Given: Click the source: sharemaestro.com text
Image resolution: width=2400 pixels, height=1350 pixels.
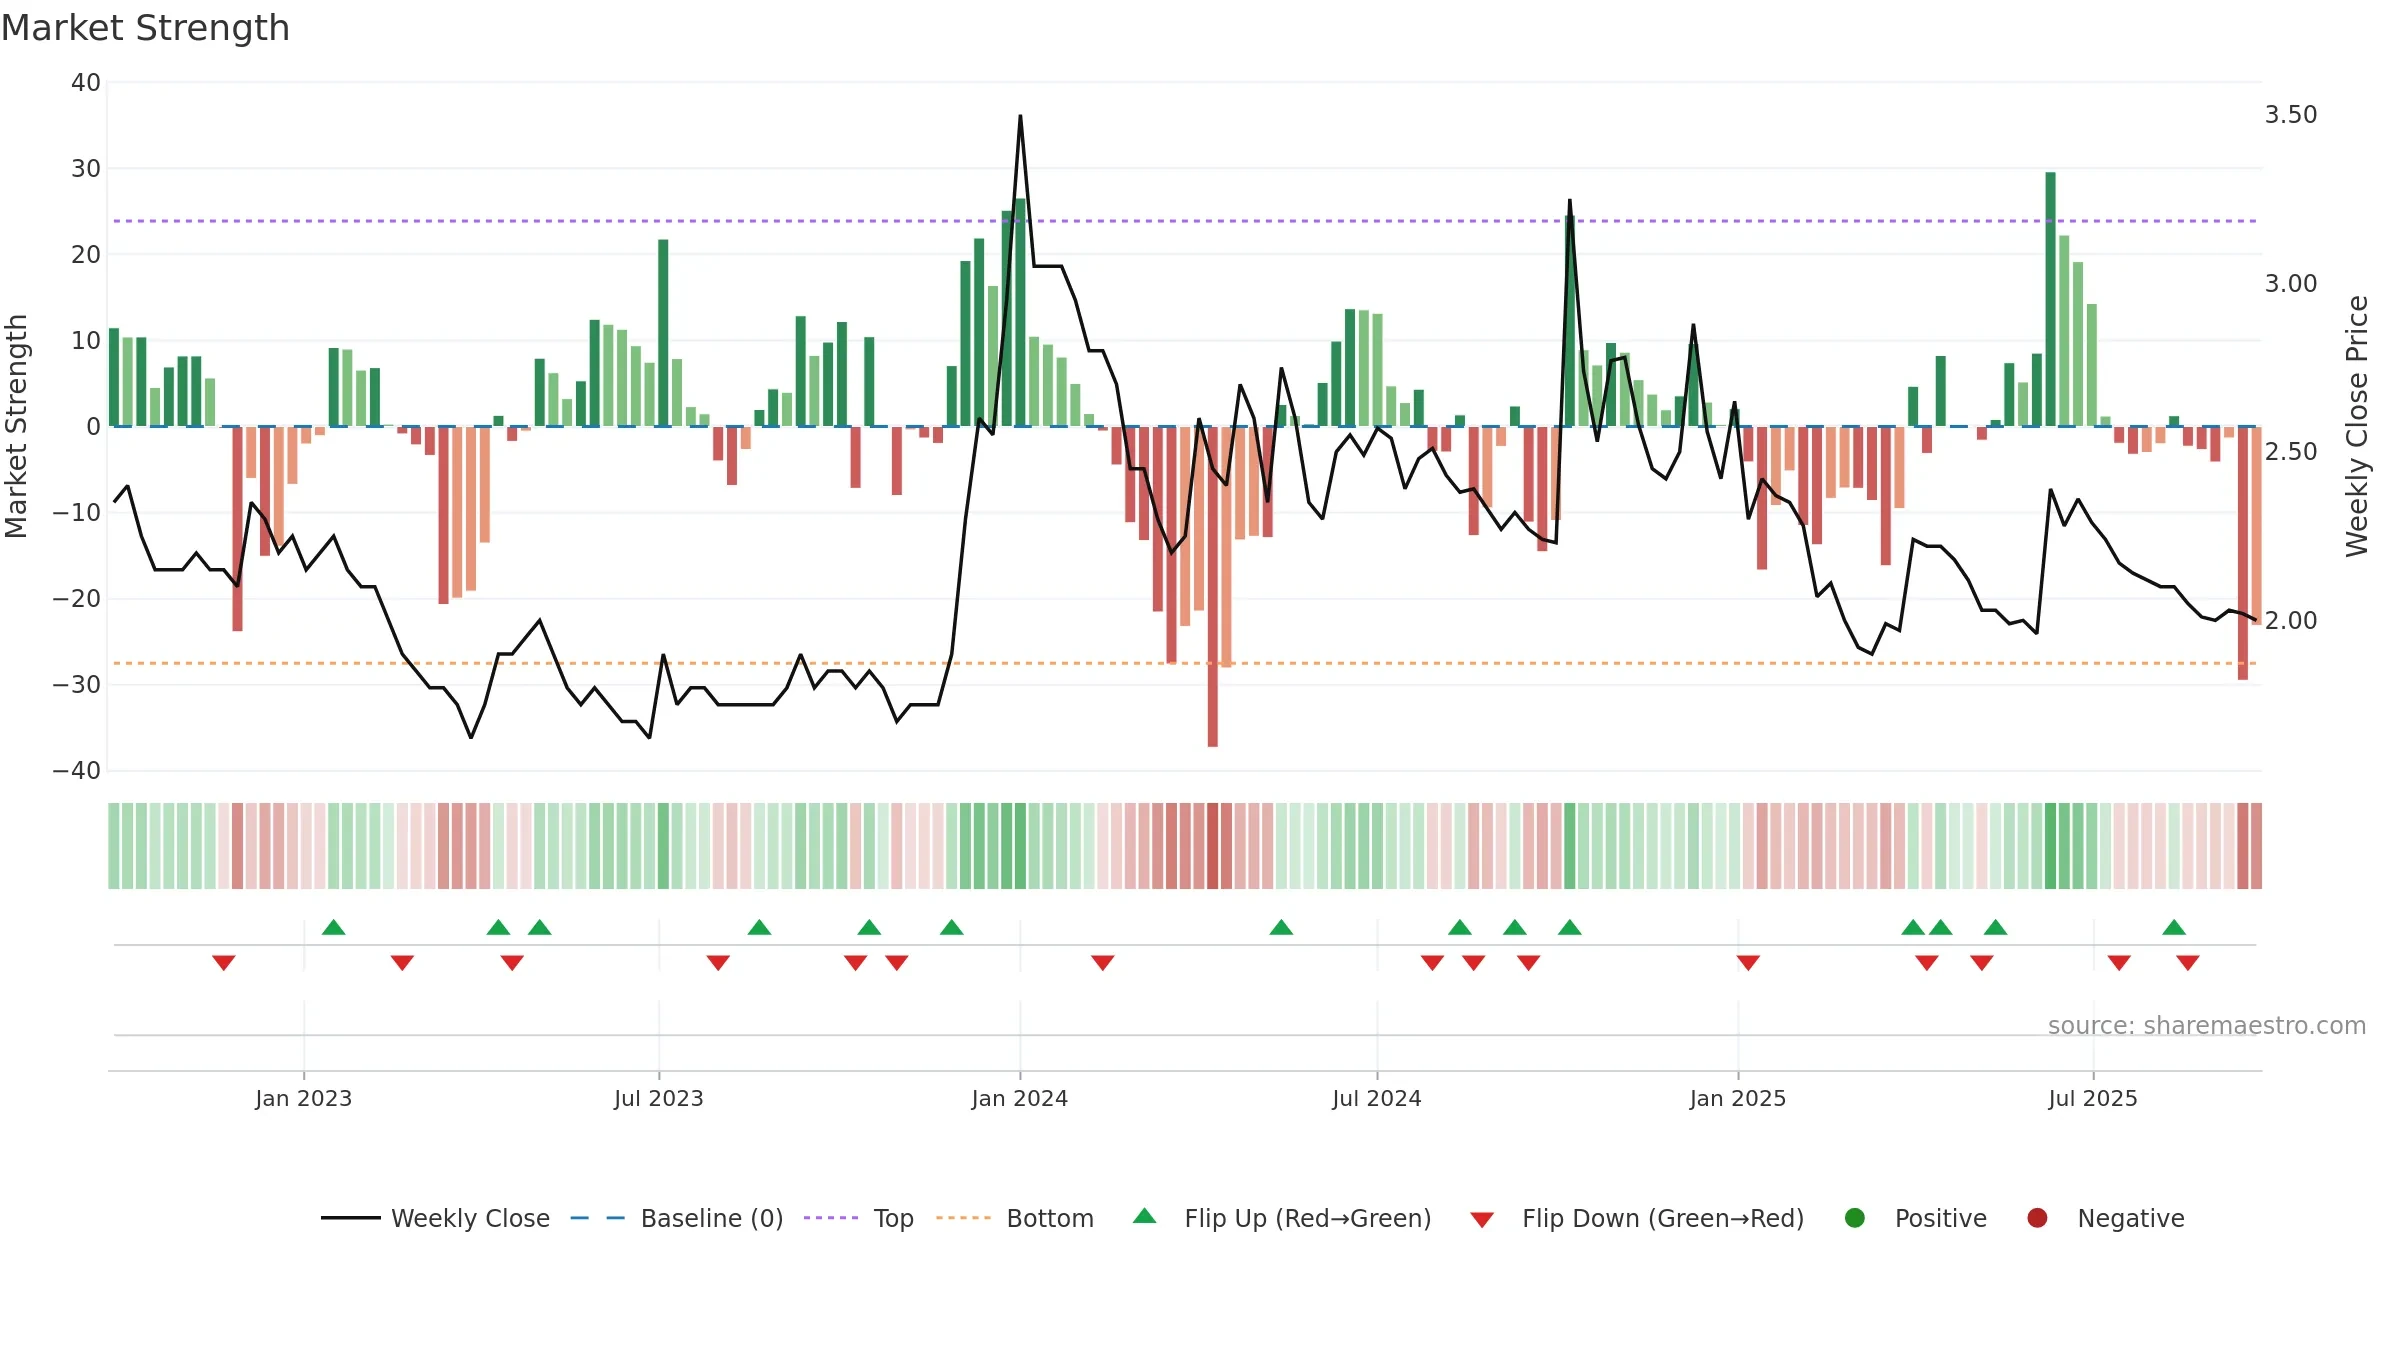Looking at the screenshot, I should coord(2207,1026).
